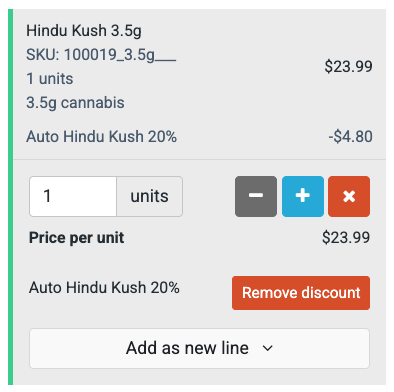Click the SKU 100019_3.5g text

[101, 55]
